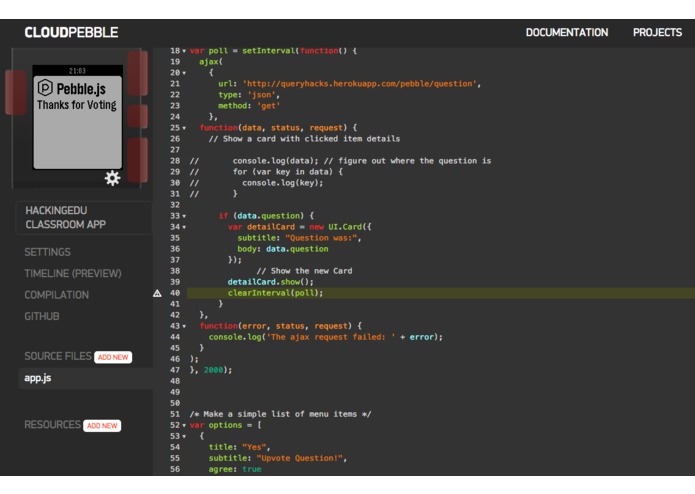Image resolution: width=695 pixels, height=494 pixels.
Task: Click the method: 'get' line
Action: tap(249, 106)
